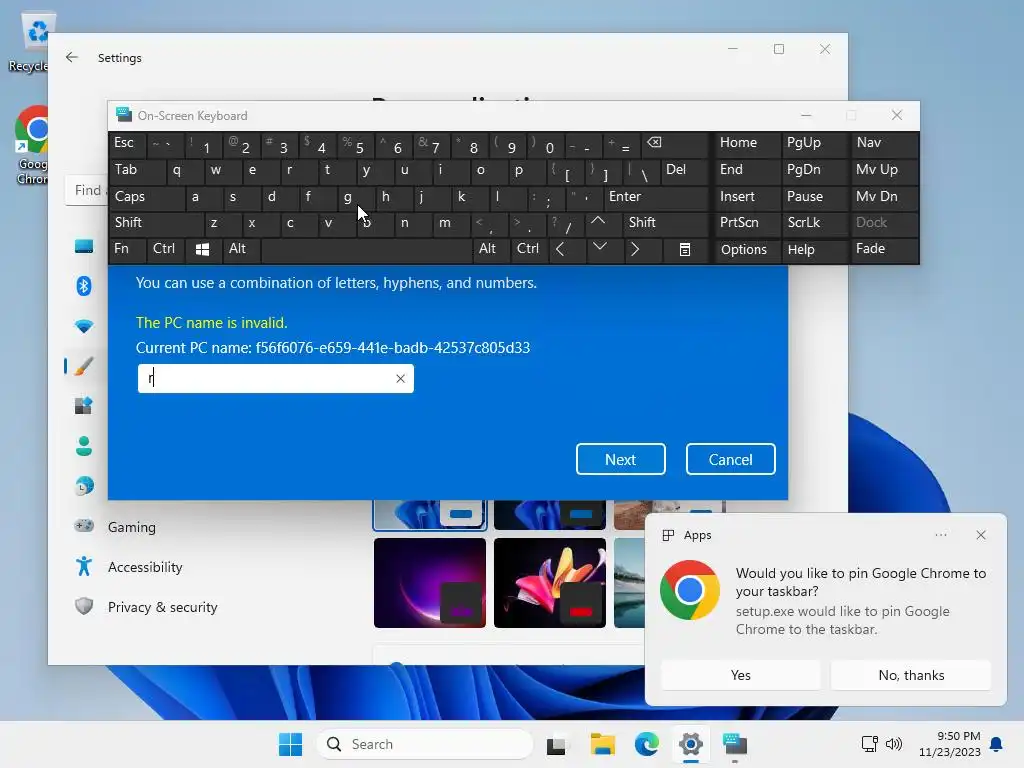The image size is (1024, 768).
Task: Toggle the right Shift key
Action: (666, 223)
